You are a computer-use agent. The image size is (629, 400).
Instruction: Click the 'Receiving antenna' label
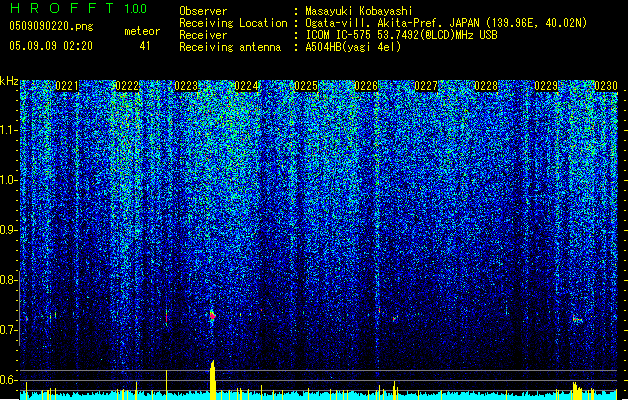click(x=230, y=47)
